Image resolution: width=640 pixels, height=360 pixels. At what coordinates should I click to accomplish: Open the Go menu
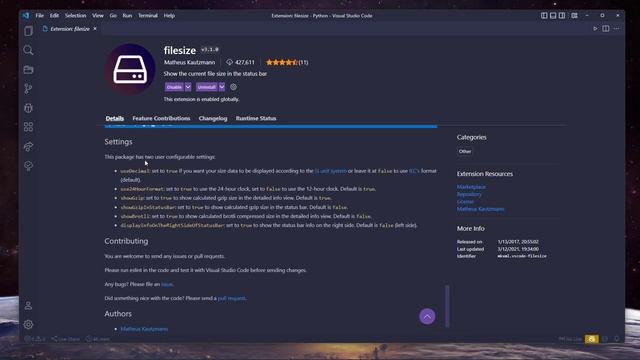coord(113,16)
